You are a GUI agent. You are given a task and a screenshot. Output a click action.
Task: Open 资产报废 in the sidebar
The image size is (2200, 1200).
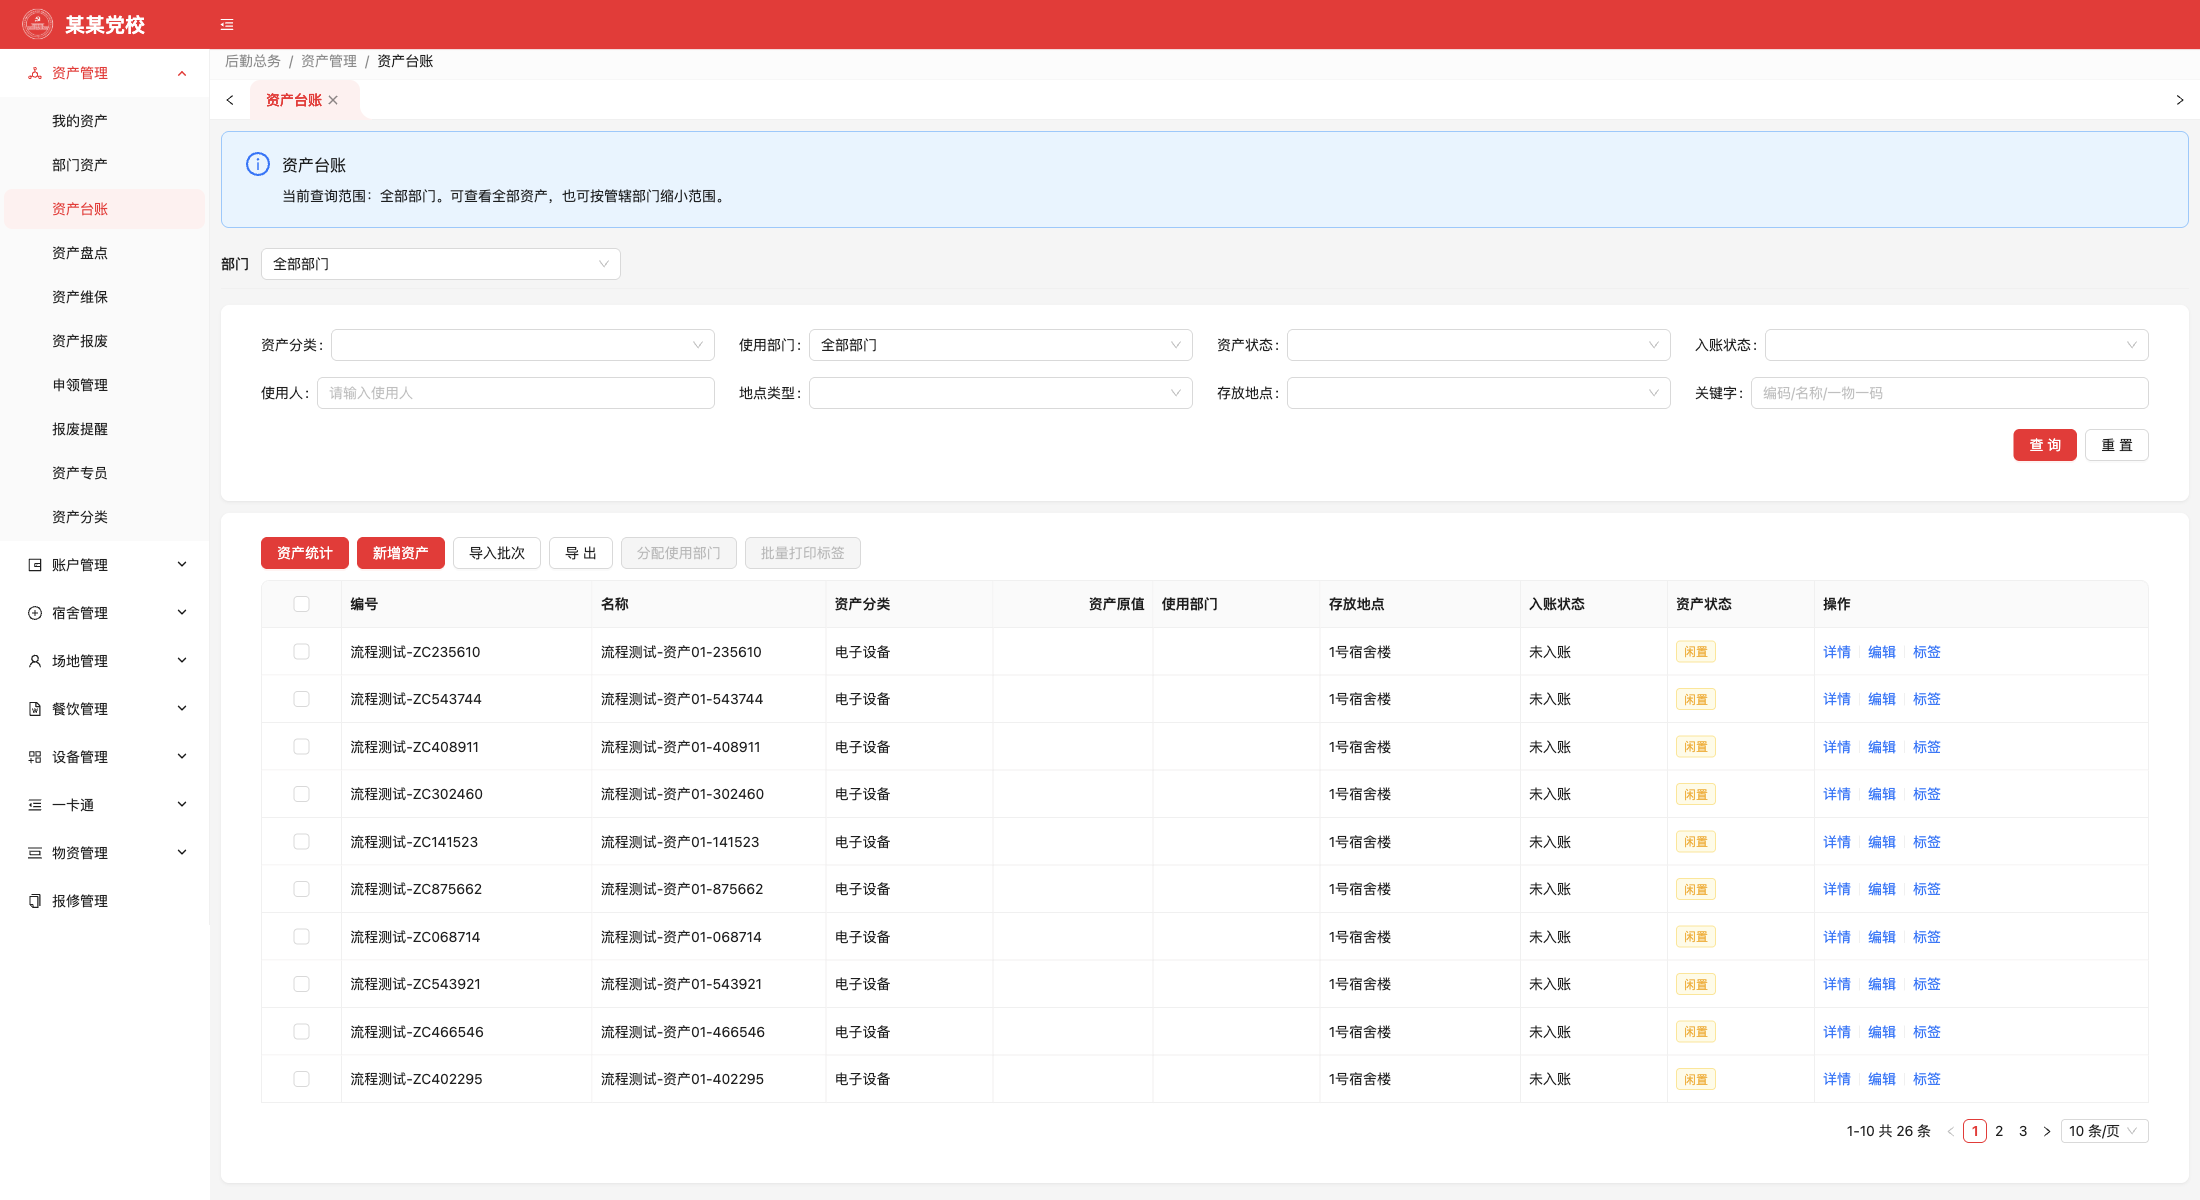(80, 341)
